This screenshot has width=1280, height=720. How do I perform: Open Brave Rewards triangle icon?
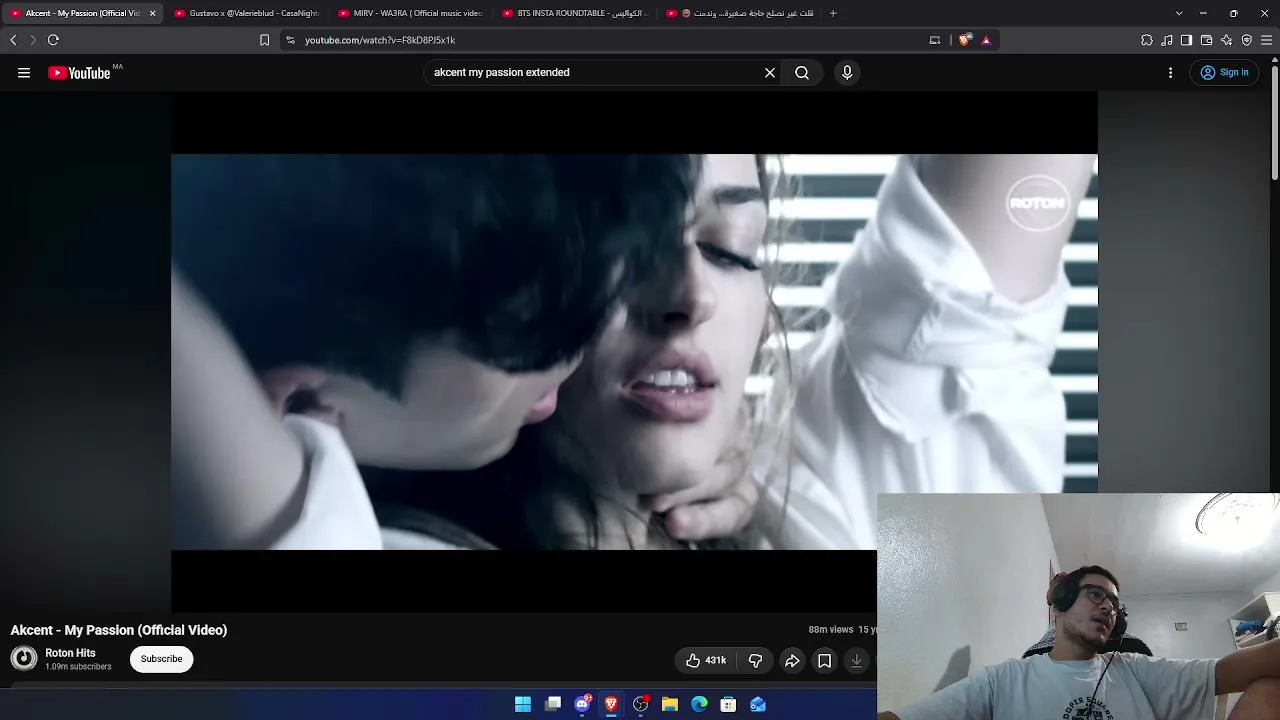tap(986, 40)
